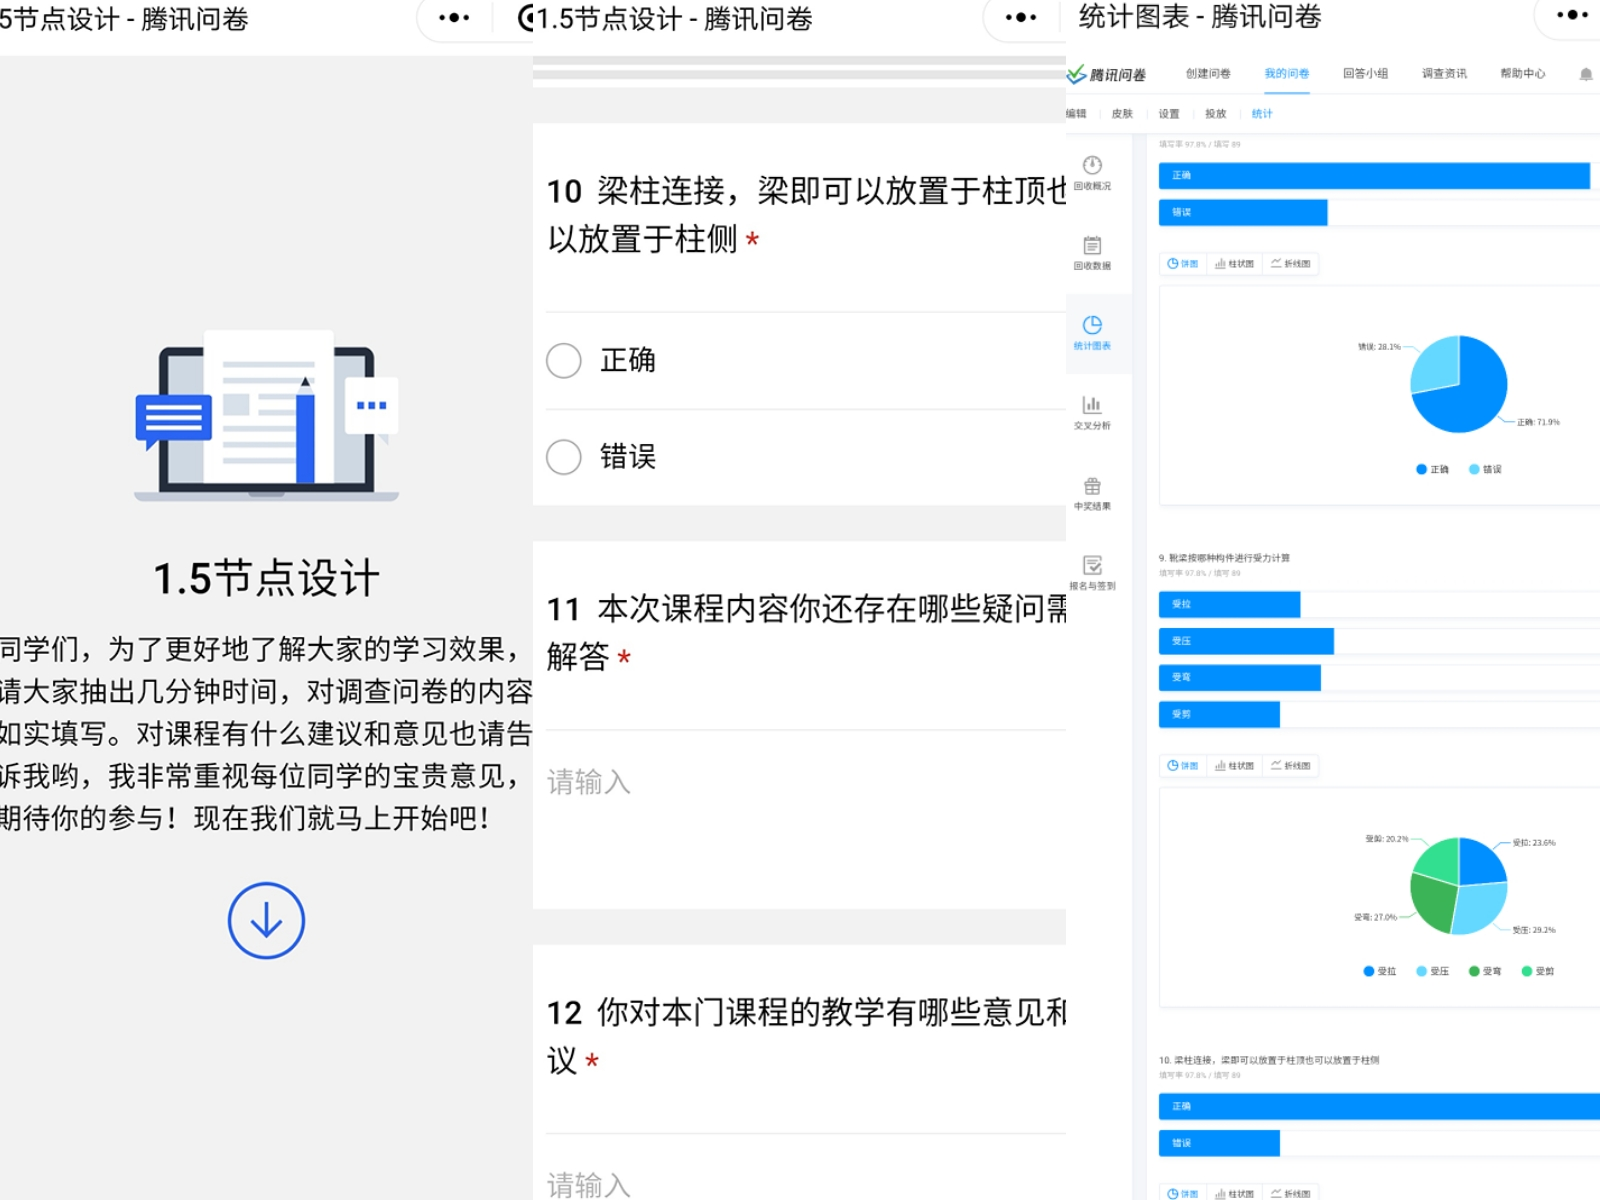
Task: Select the 正确 radio button for question 10
Action: (x=564, y=360)
